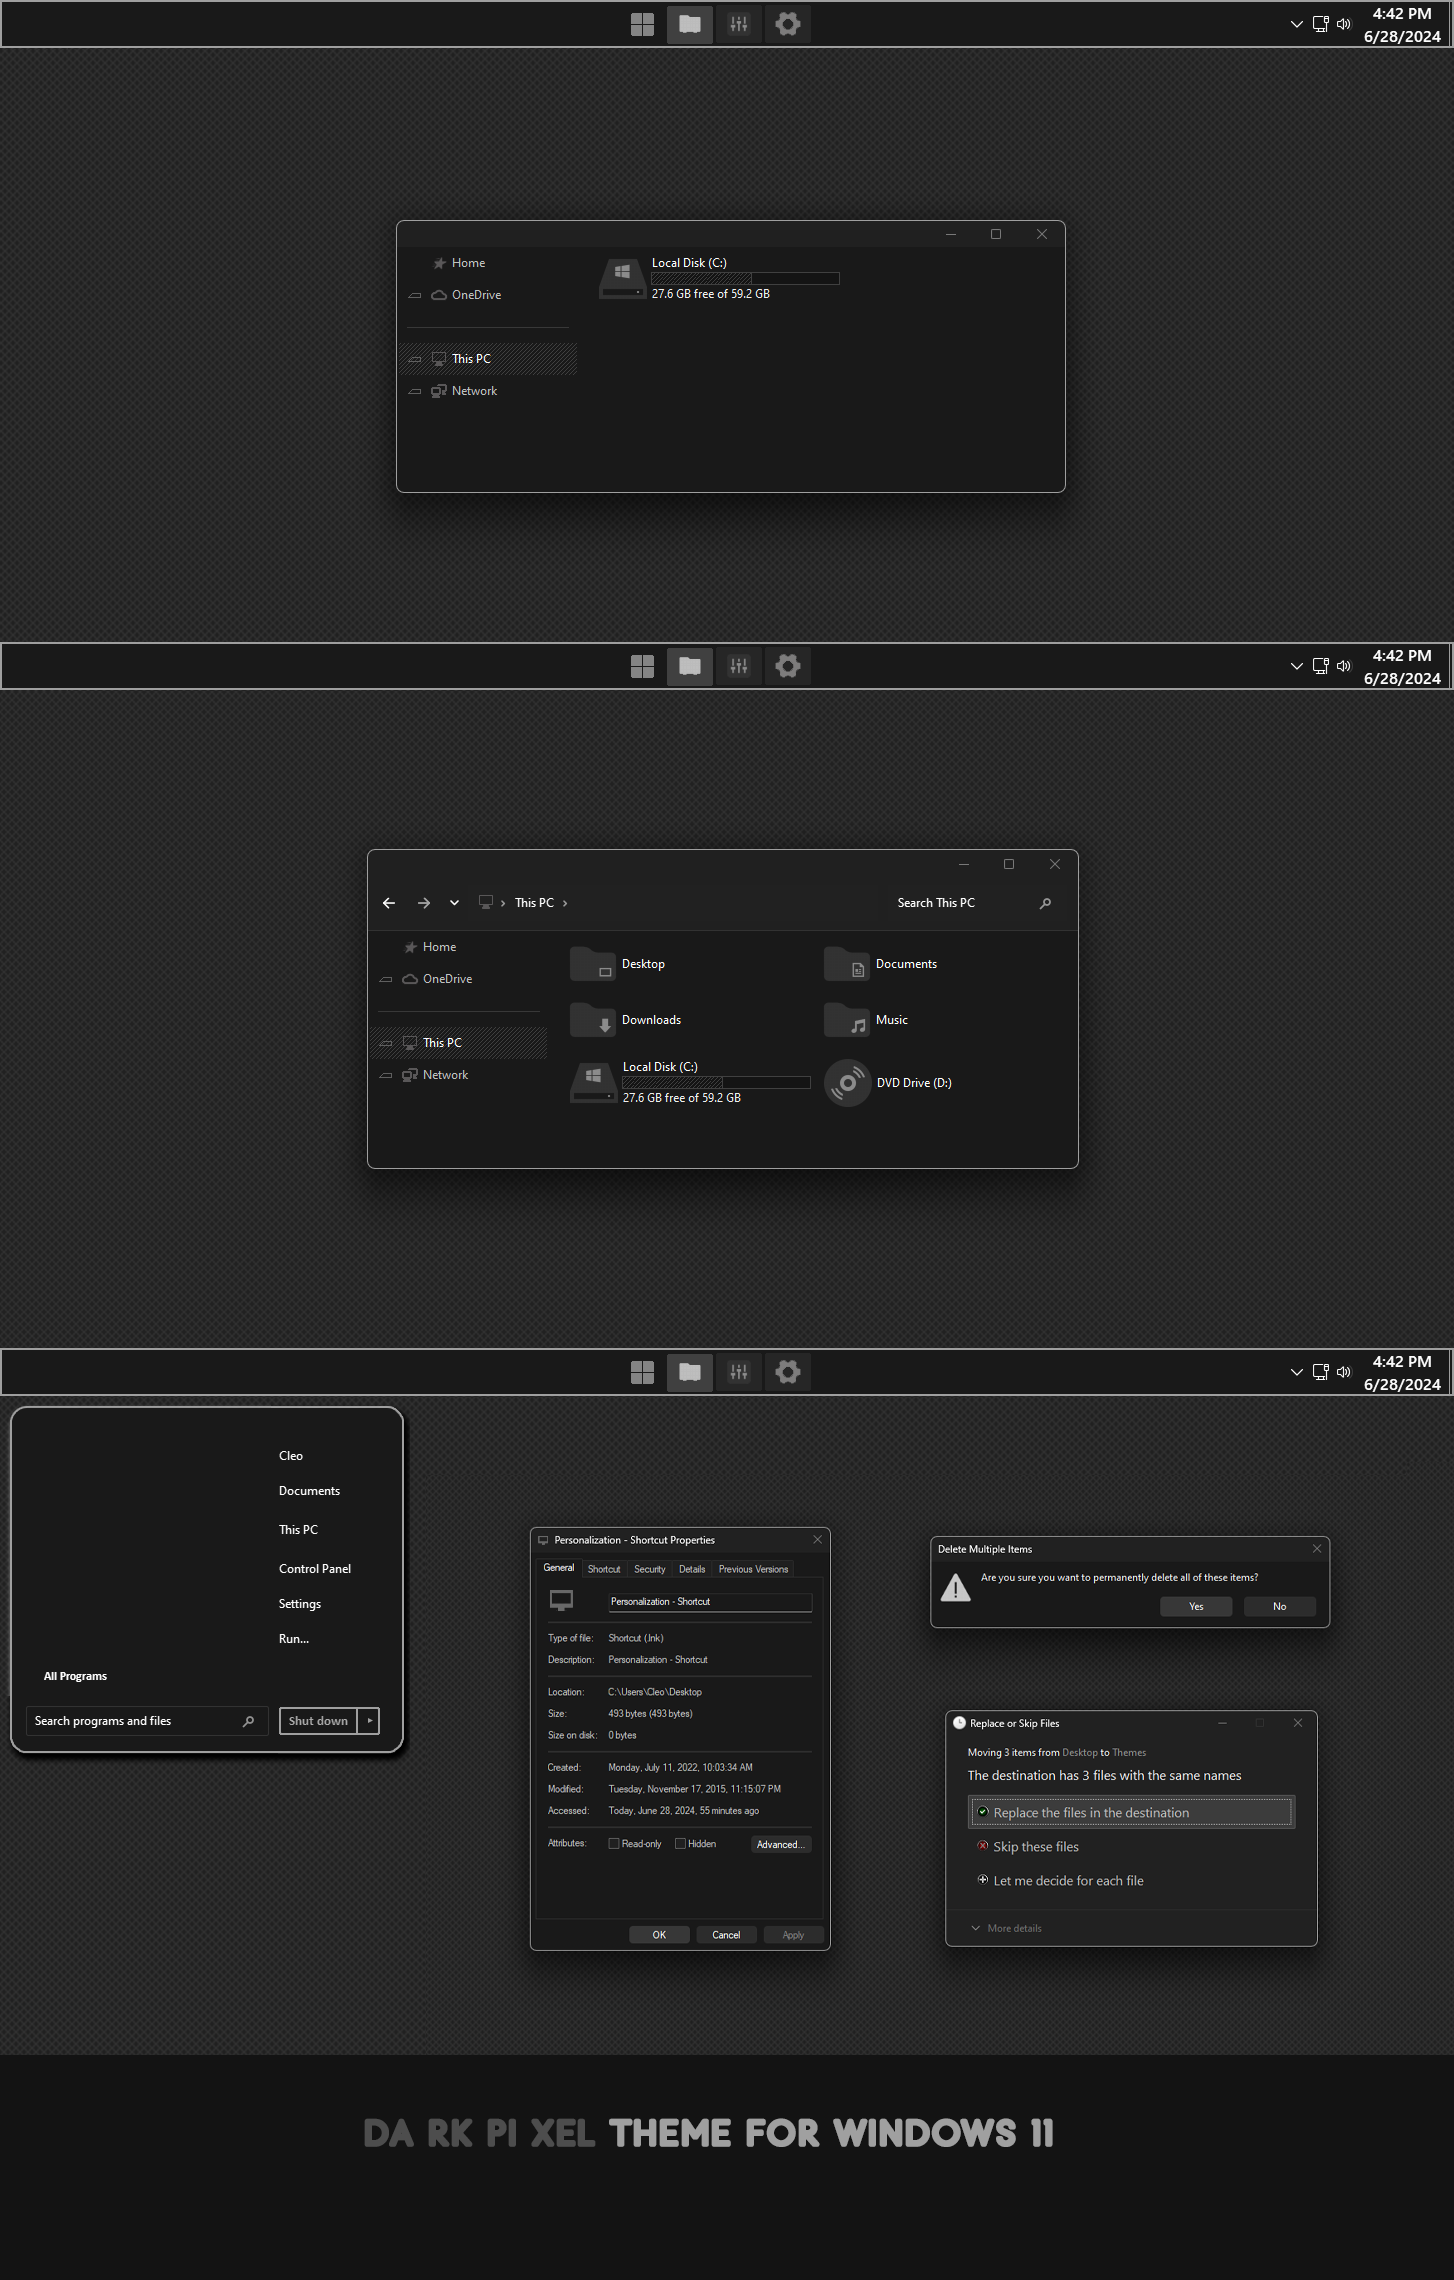The image size is (1454, 2280).
Task: Switch to the Details tab
Action: pyautogui.click(x=692, y=1569)
